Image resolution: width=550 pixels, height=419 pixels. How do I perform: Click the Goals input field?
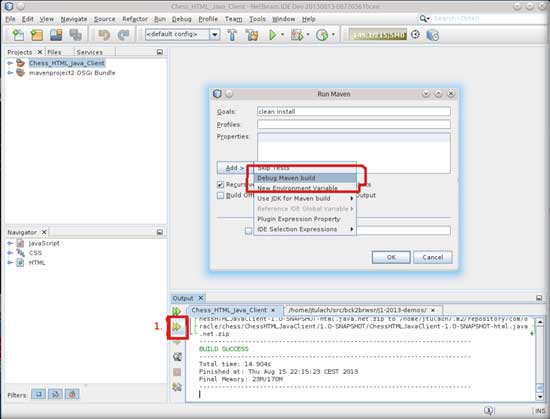(x=354, y=111)
